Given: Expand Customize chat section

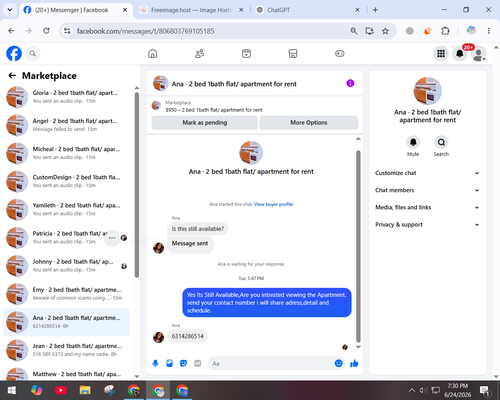Looking at the screenshot, I should [x=427, y=173].
